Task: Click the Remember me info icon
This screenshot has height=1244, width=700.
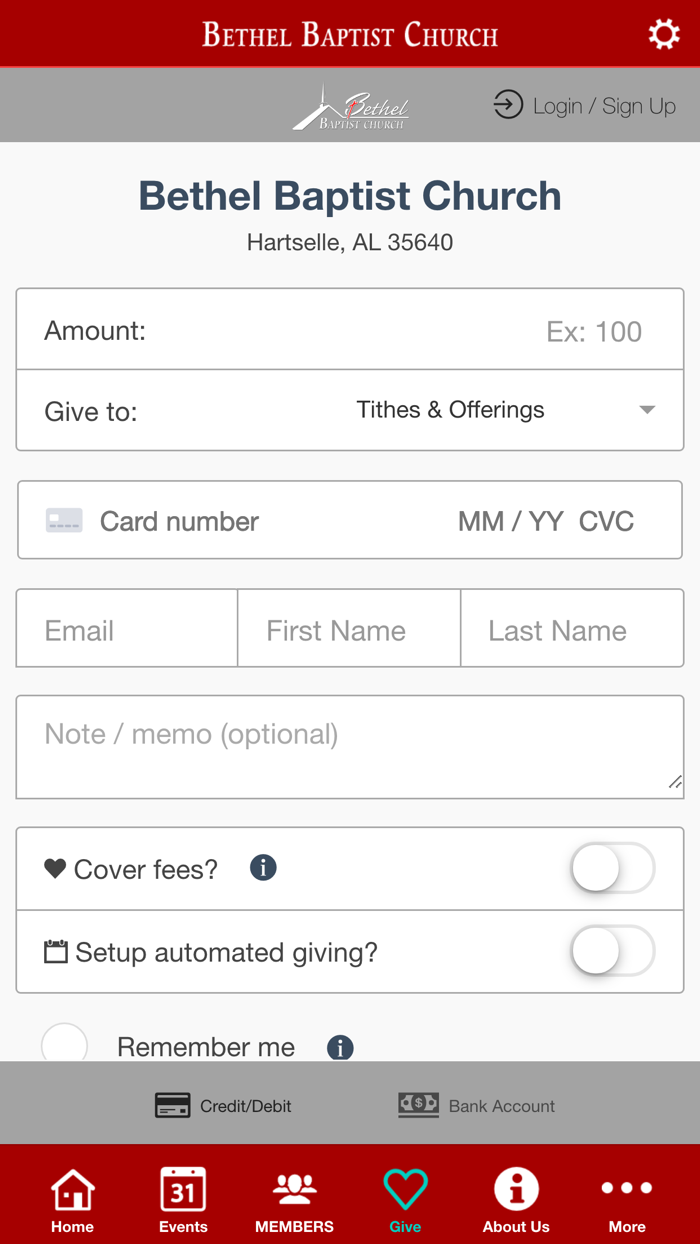Action: click(x=340, y=1047)
